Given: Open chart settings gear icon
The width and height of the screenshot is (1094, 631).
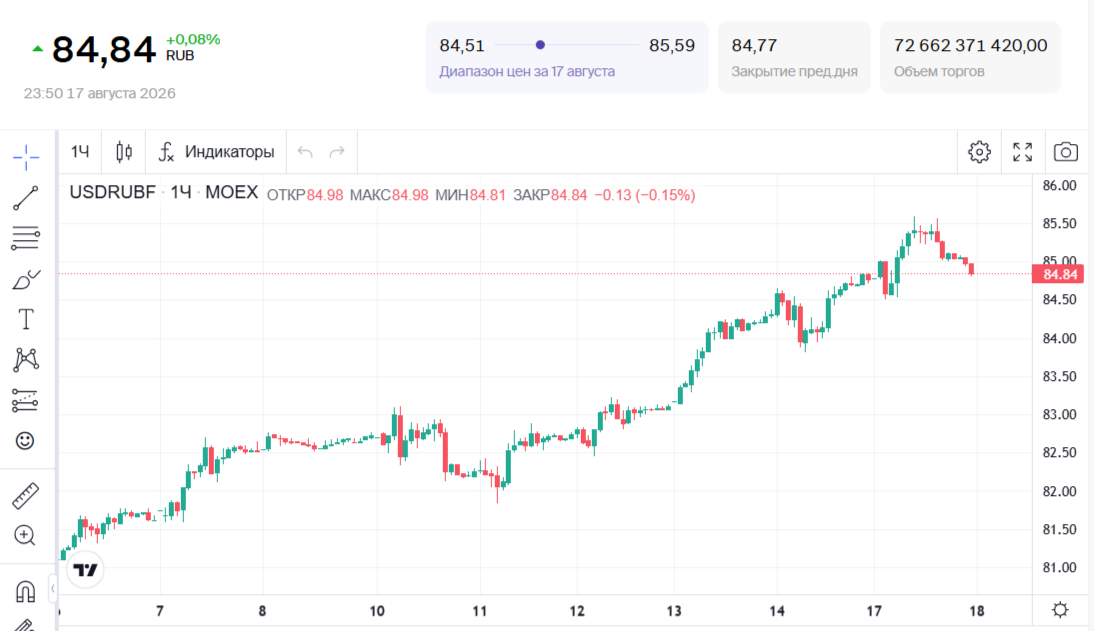Looking at the screenshot, I should pyautogui.click(x=980, y=151).
